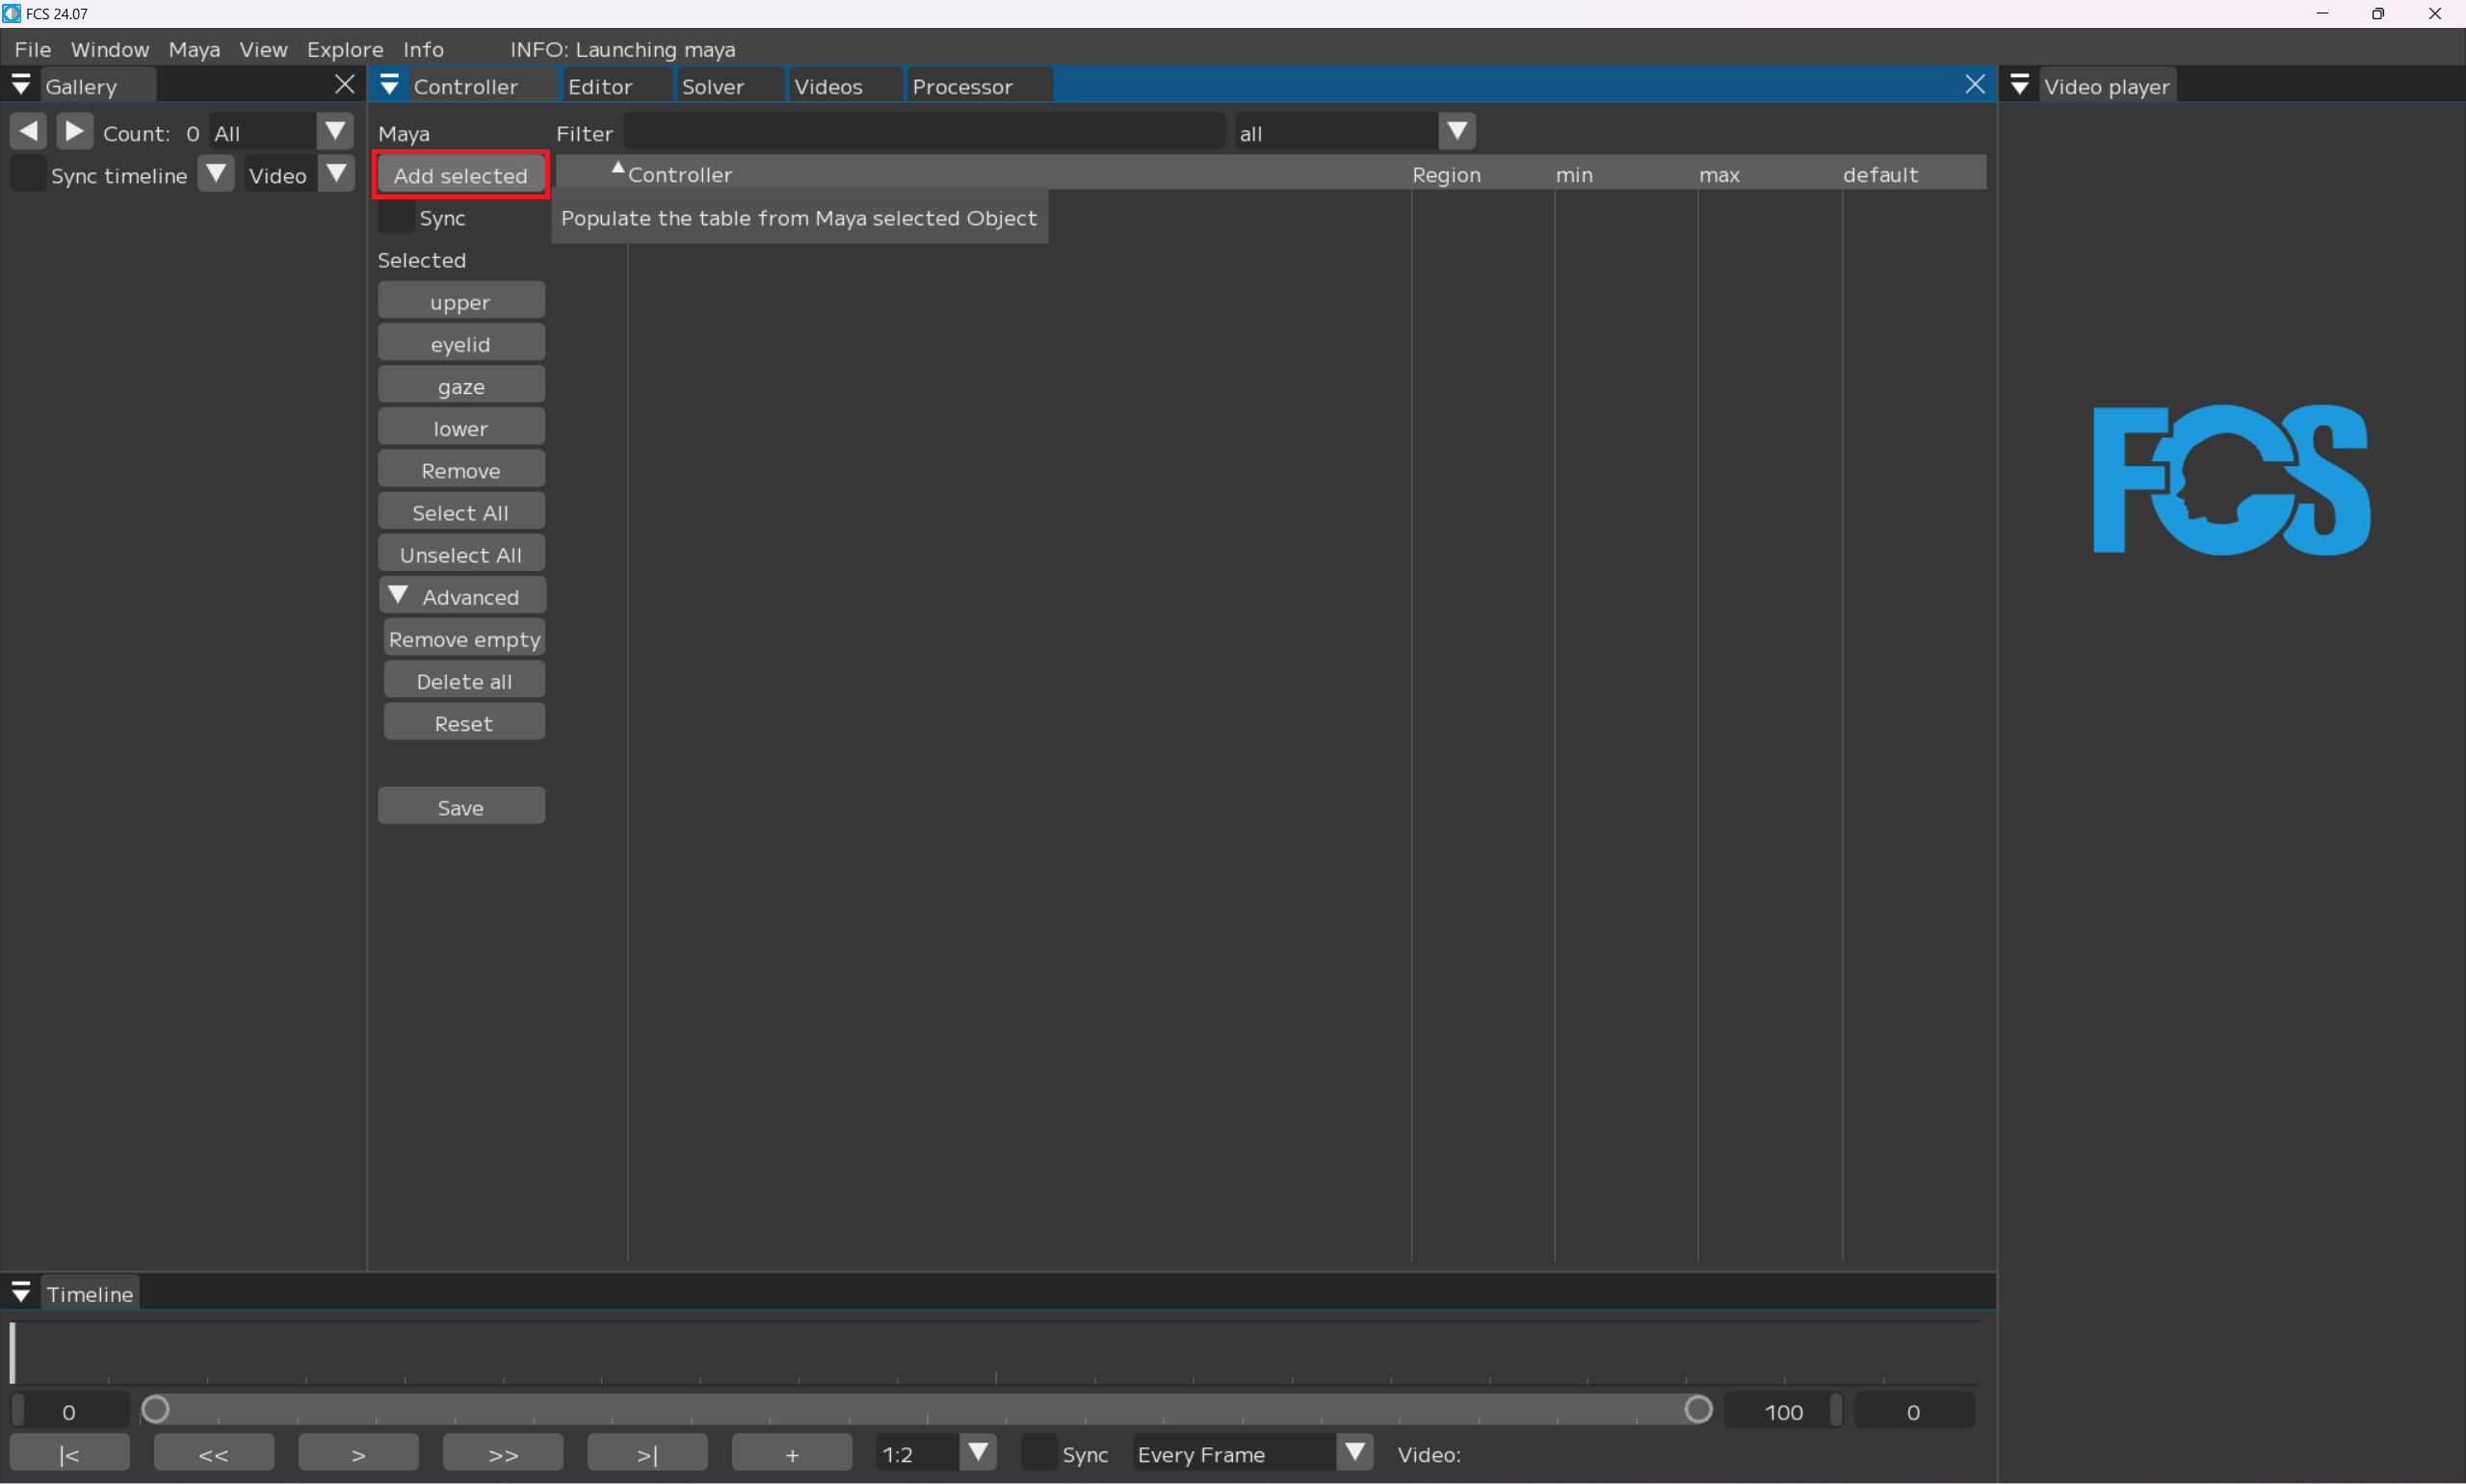Open the Every Frame dropdown
Image resolution: width=2466 pixels, height=1484 pixels.
(1354, 1453)
